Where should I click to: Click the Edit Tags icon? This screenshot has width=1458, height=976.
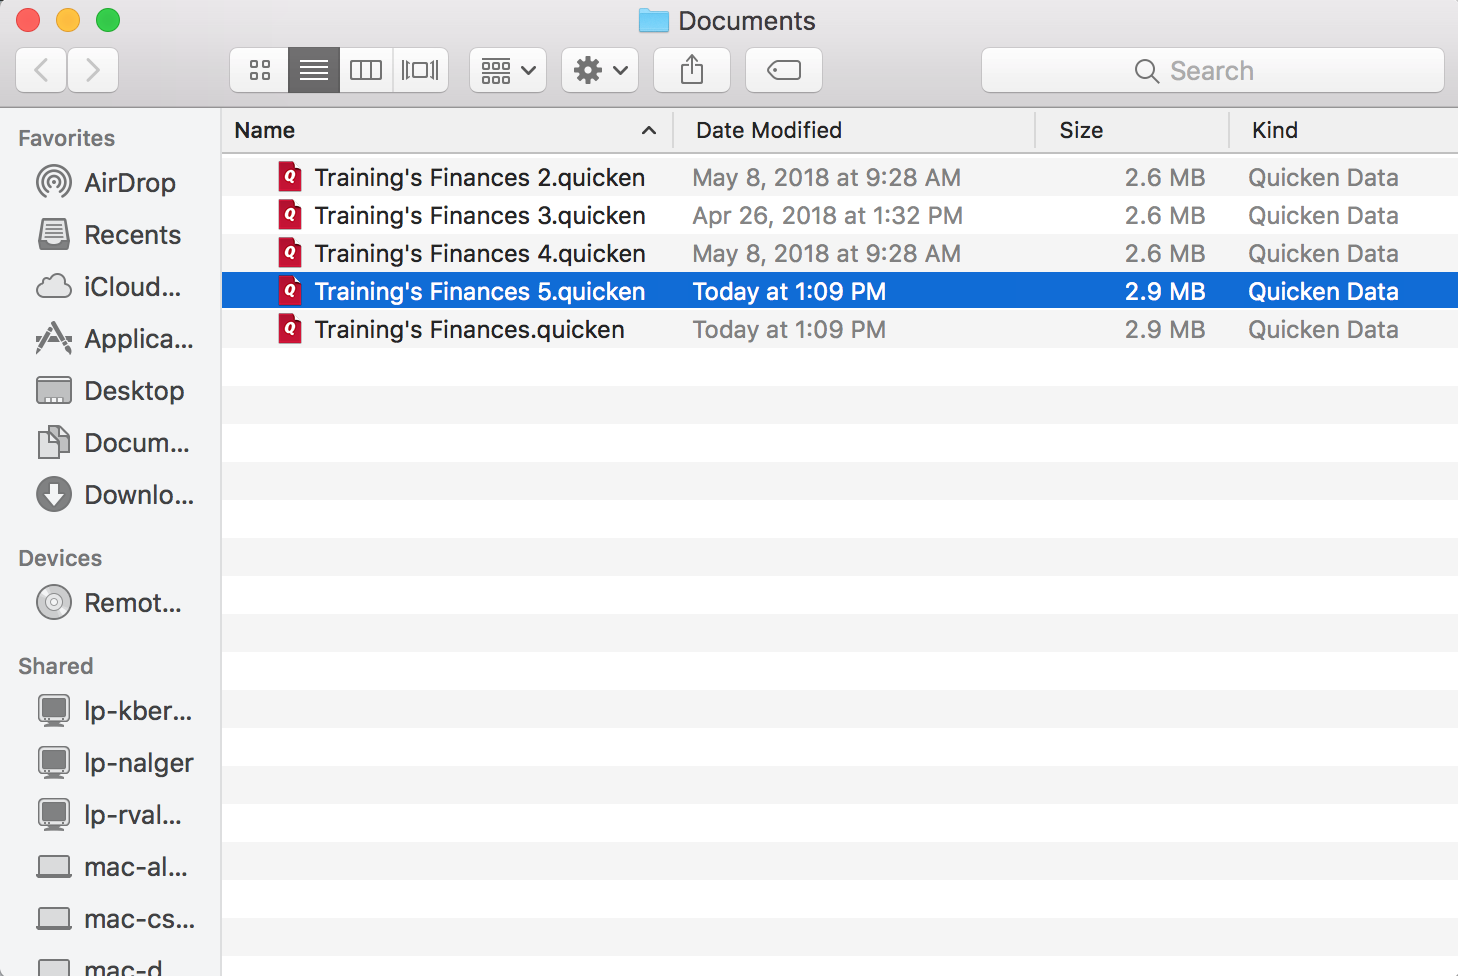click(x=784, y=70)
